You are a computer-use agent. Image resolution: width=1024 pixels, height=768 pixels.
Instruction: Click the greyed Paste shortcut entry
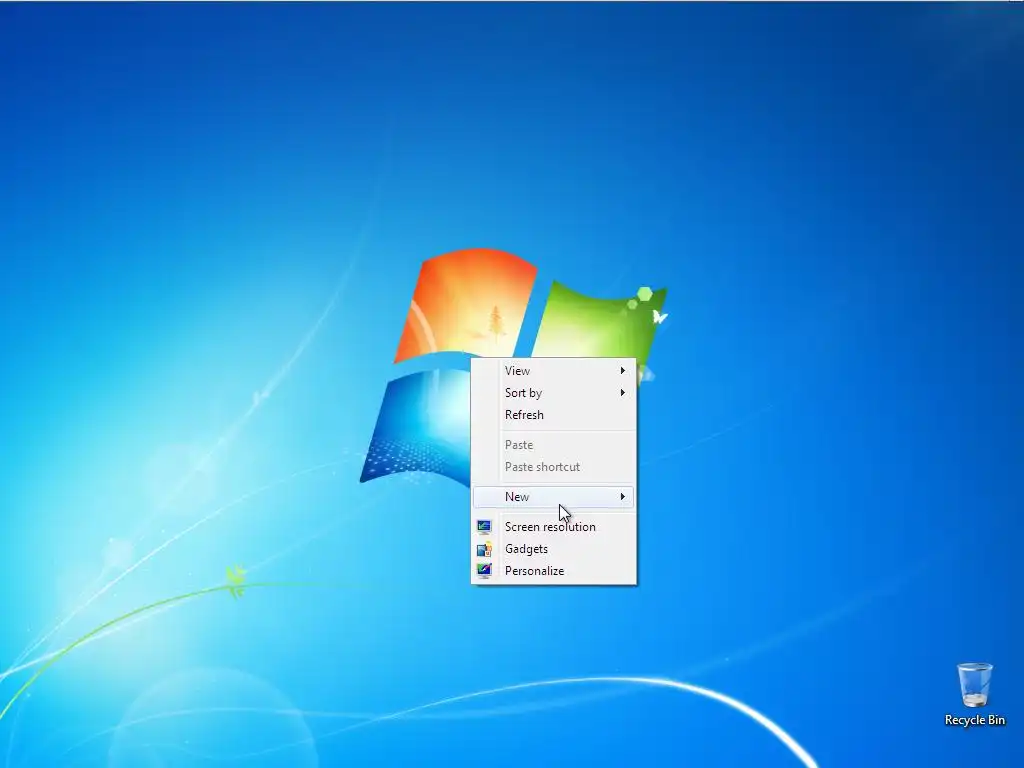point(553,467)
